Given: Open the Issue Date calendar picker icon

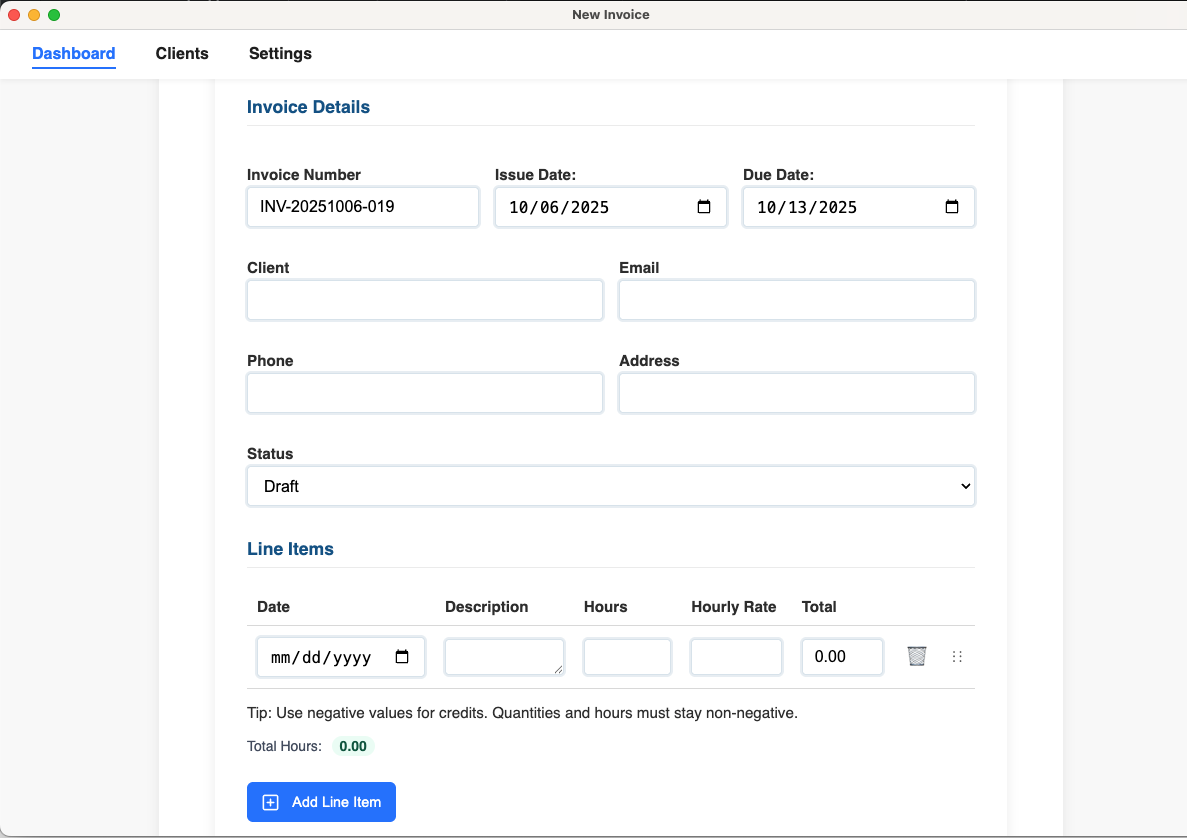Looking at the screenshot, I should coord(704,207).
